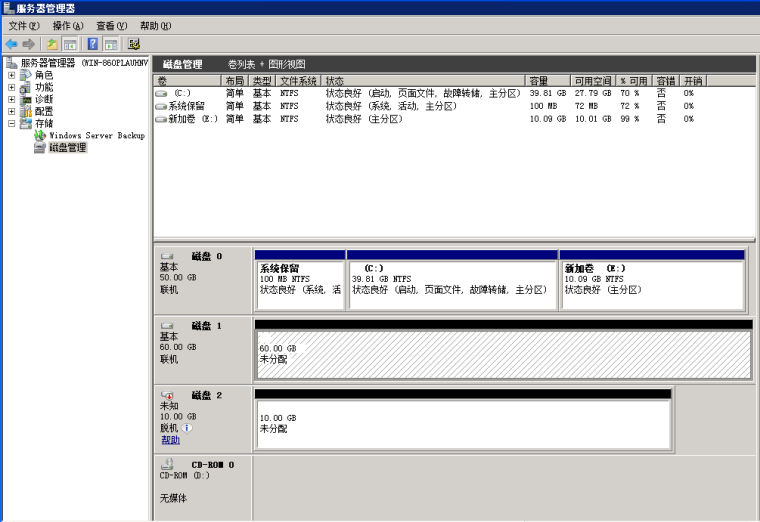760x522 pixels.
Task: Sort by the 可用空间 column header
Action: (x=593, y=81)
